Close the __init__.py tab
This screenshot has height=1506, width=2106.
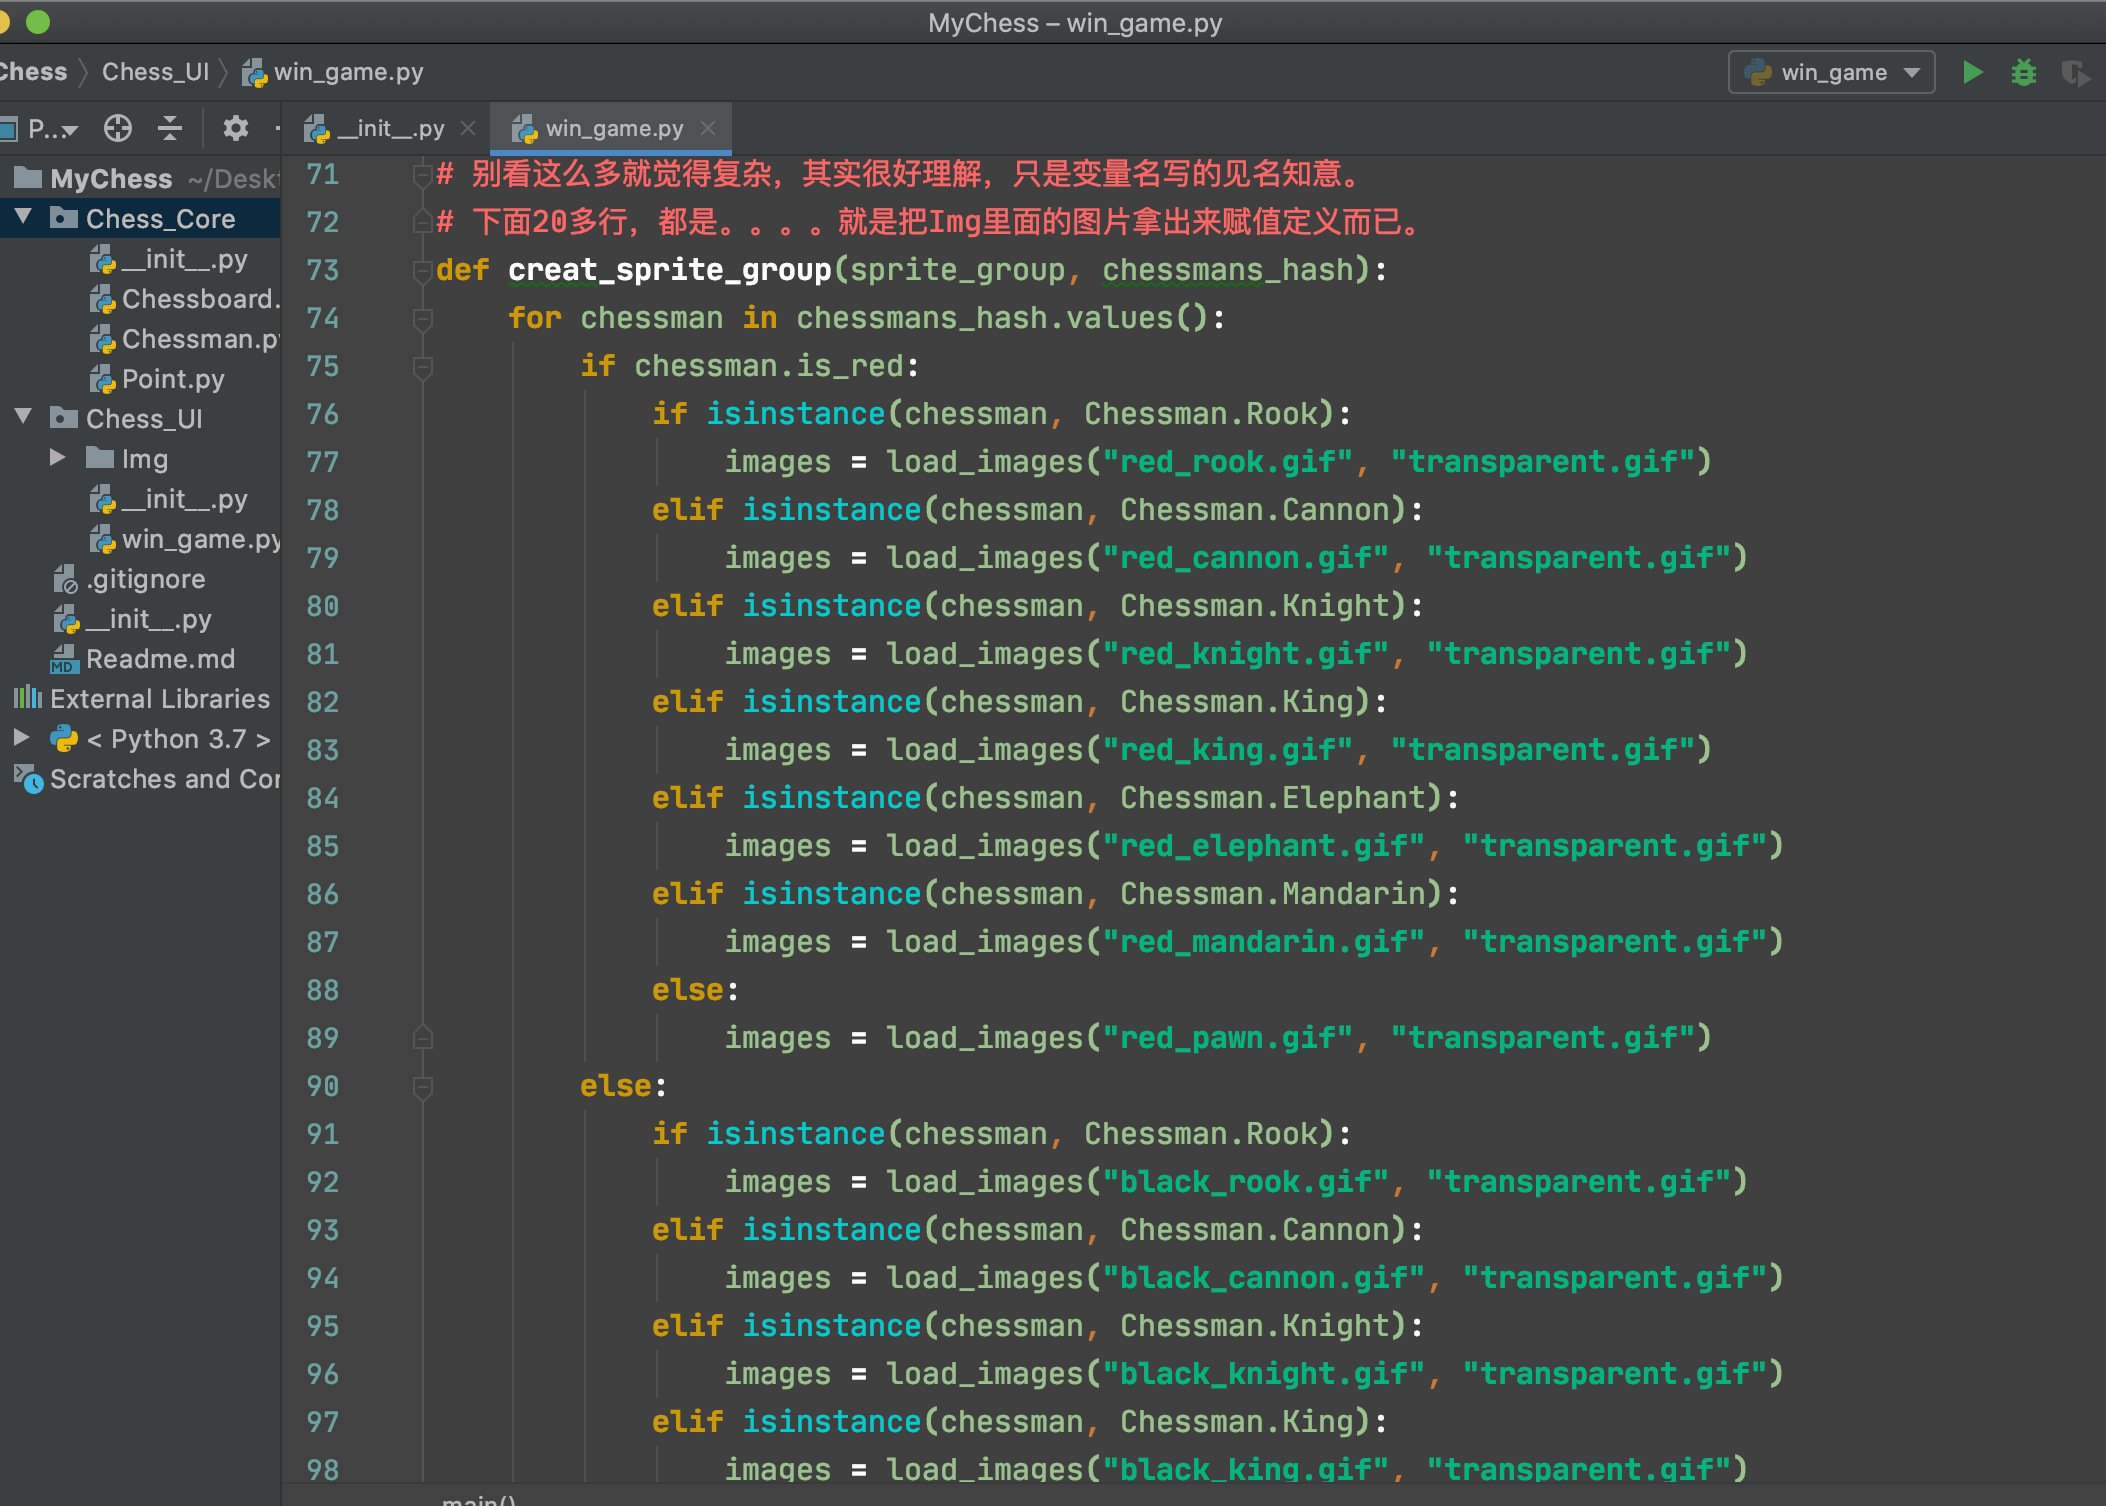pos(467,128)
